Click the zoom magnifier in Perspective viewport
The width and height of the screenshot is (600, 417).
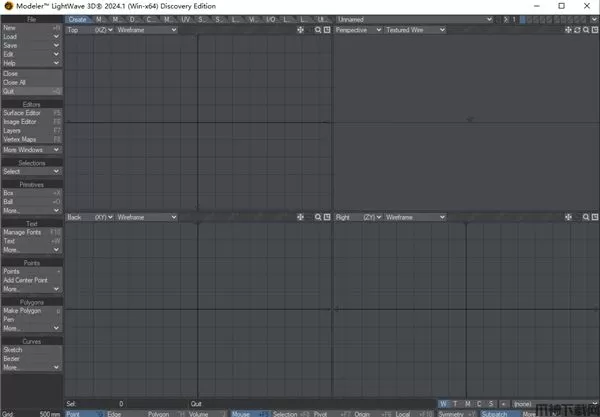[x=586, y=30]
